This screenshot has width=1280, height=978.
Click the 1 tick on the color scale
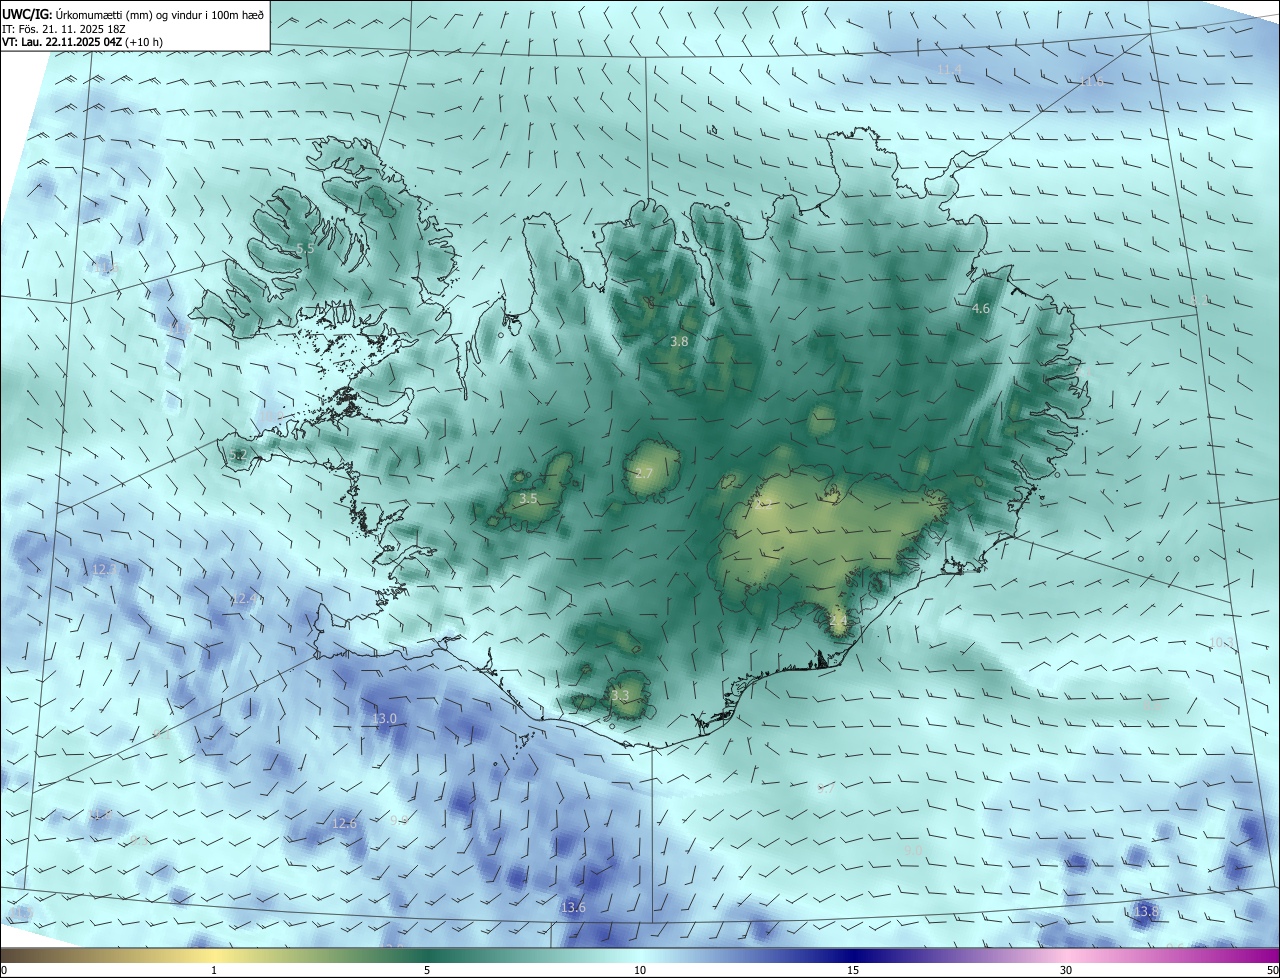coord(214,970)
